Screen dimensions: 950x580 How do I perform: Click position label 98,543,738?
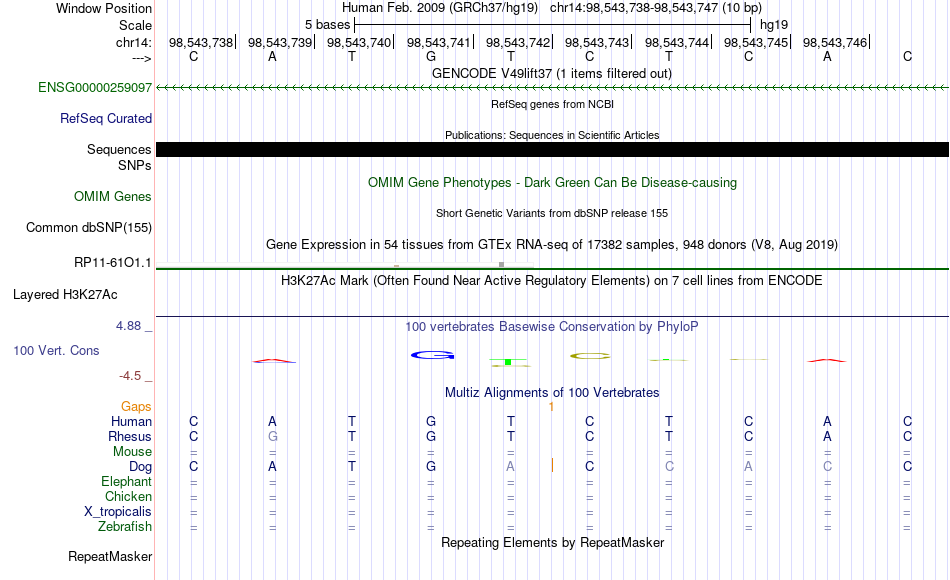[x=201, y=42]
